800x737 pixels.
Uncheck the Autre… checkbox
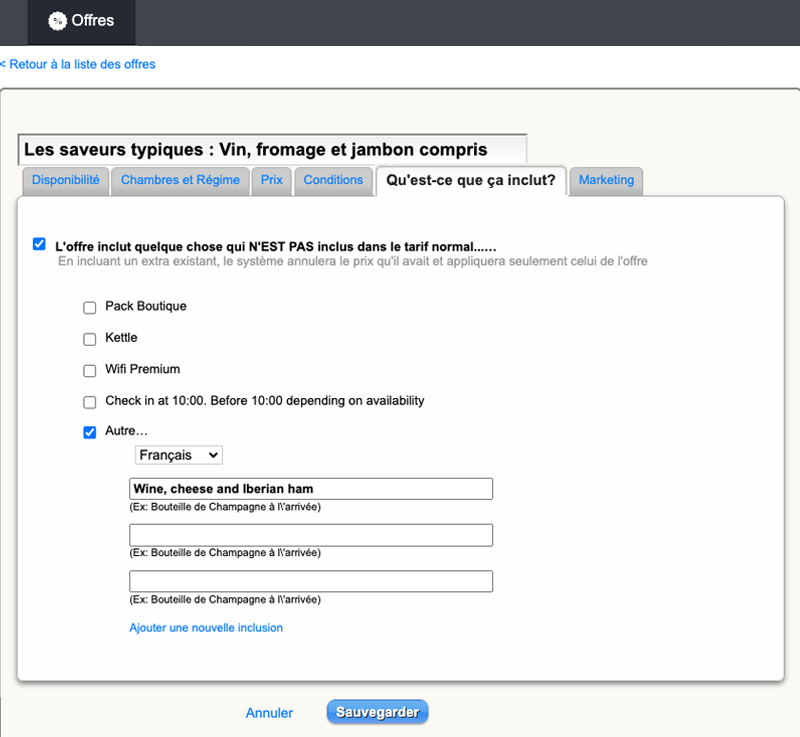tap(90, 433)
